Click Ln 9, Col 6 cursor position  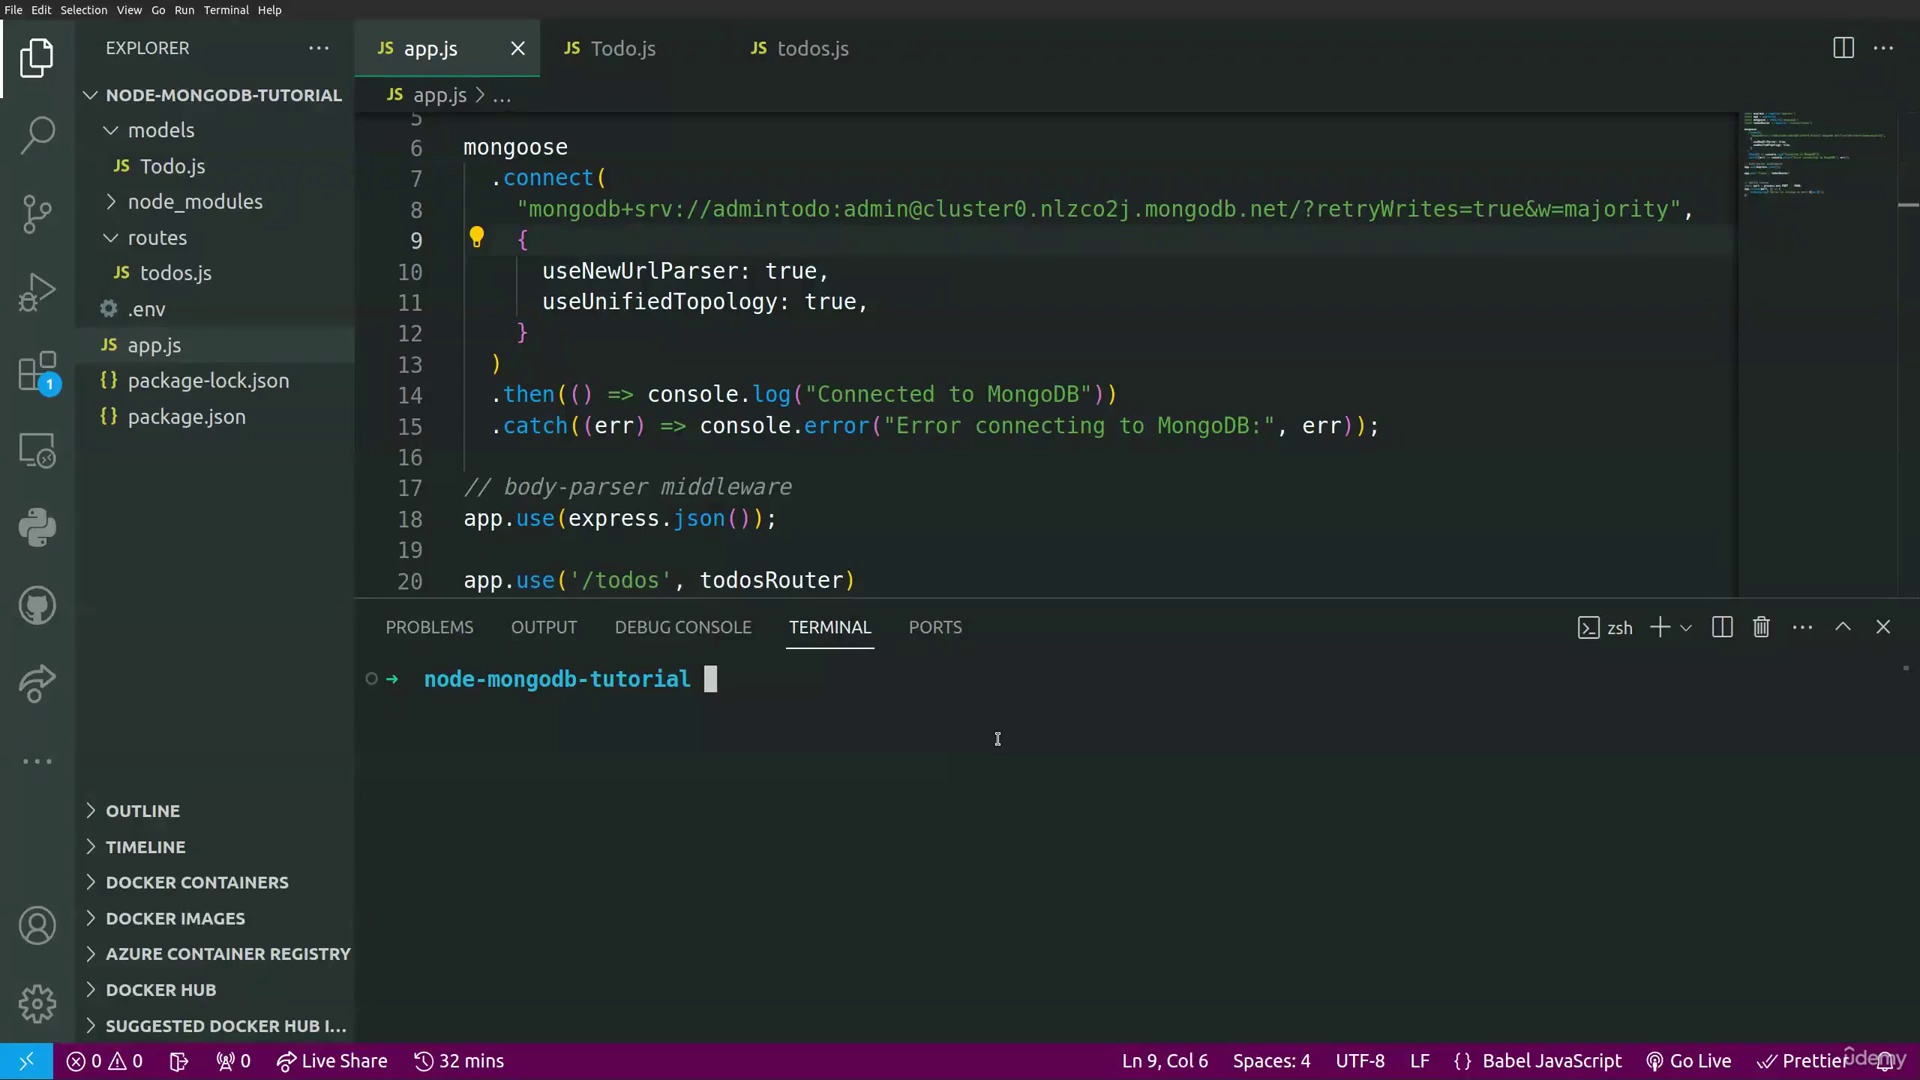coord(1165,1061)
